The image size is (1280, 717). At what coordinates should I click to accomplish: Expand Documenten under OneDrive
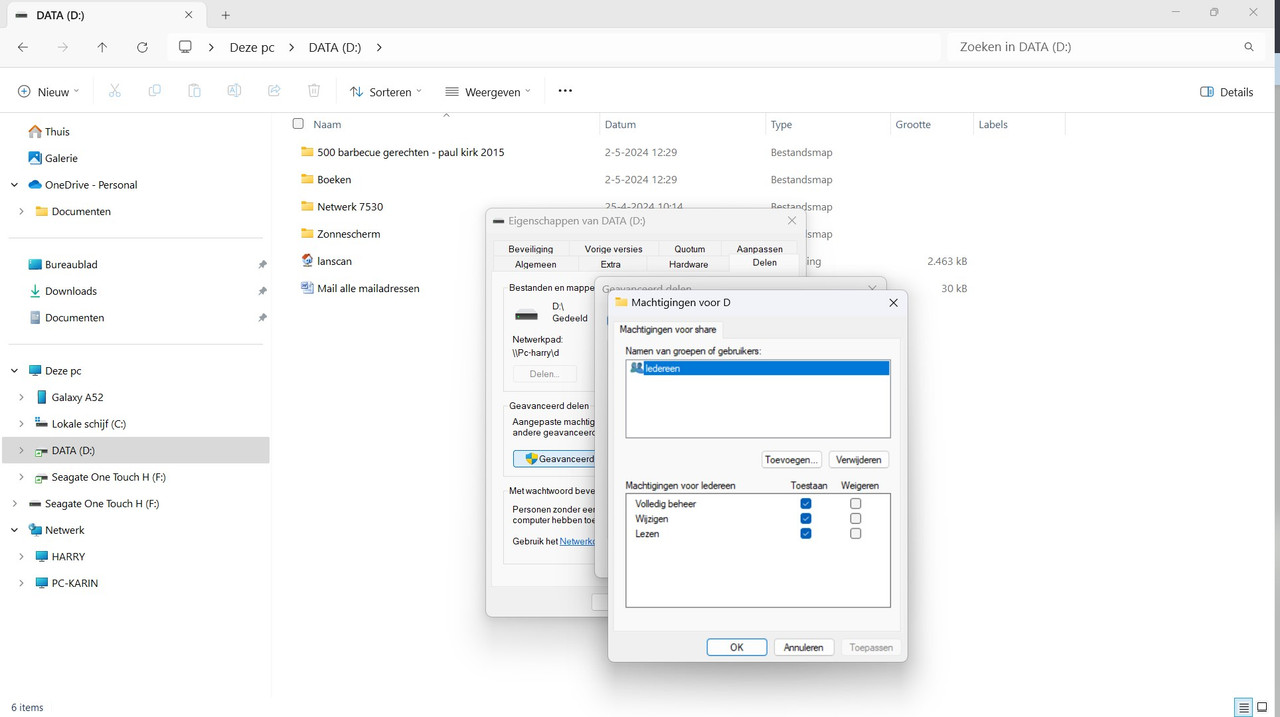(x=21, y=212)
